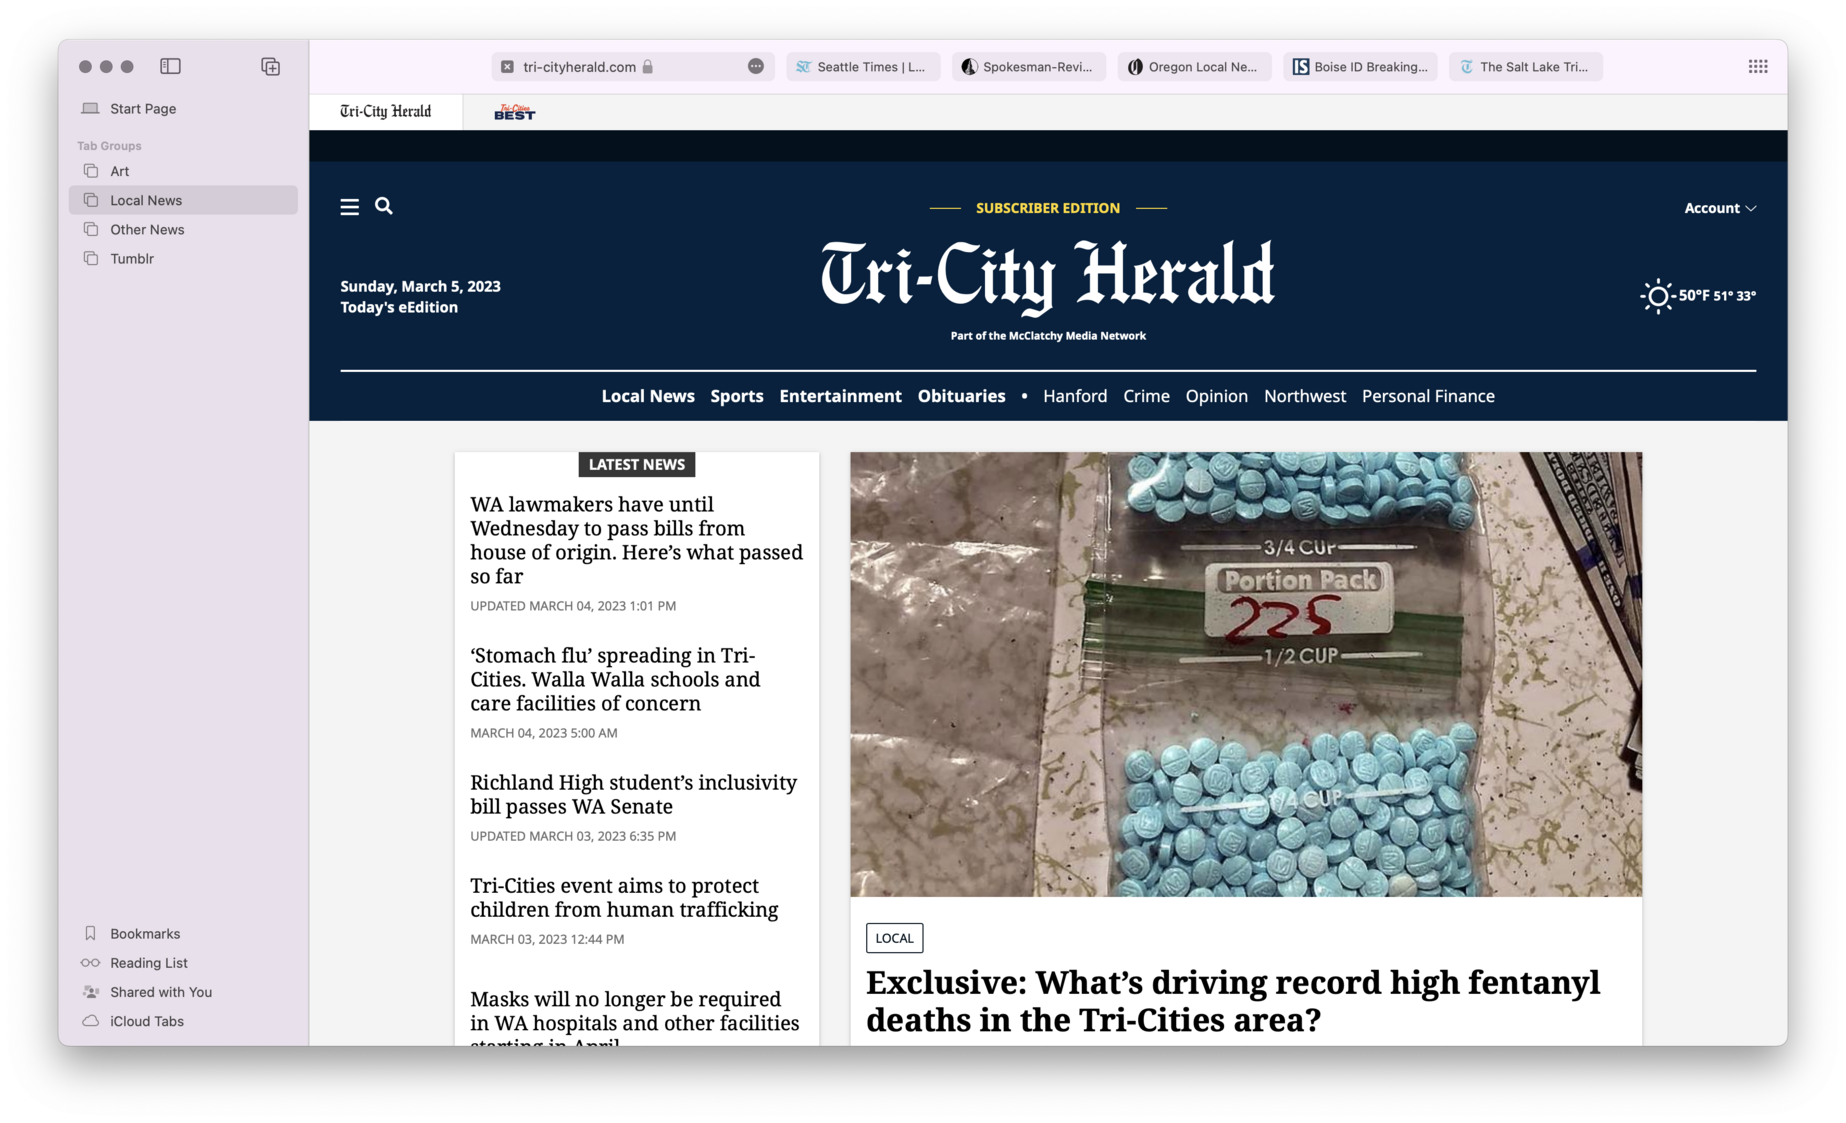This screenshot has height=1123, width=1846.
Task: Click the 50°F weather temperature text
Action: pos(1694,295)
